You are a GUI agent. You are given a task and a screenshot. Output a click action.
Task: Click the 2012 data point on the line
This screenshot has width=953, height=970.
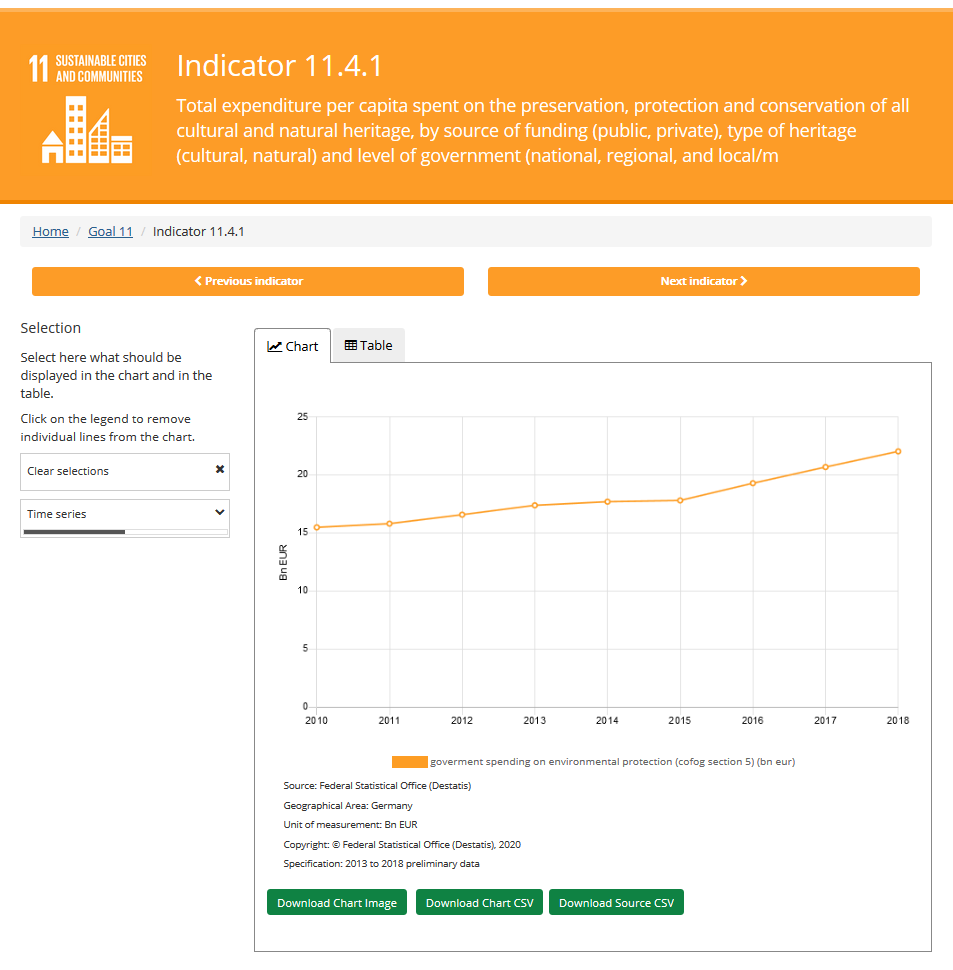tap(462, 515)
